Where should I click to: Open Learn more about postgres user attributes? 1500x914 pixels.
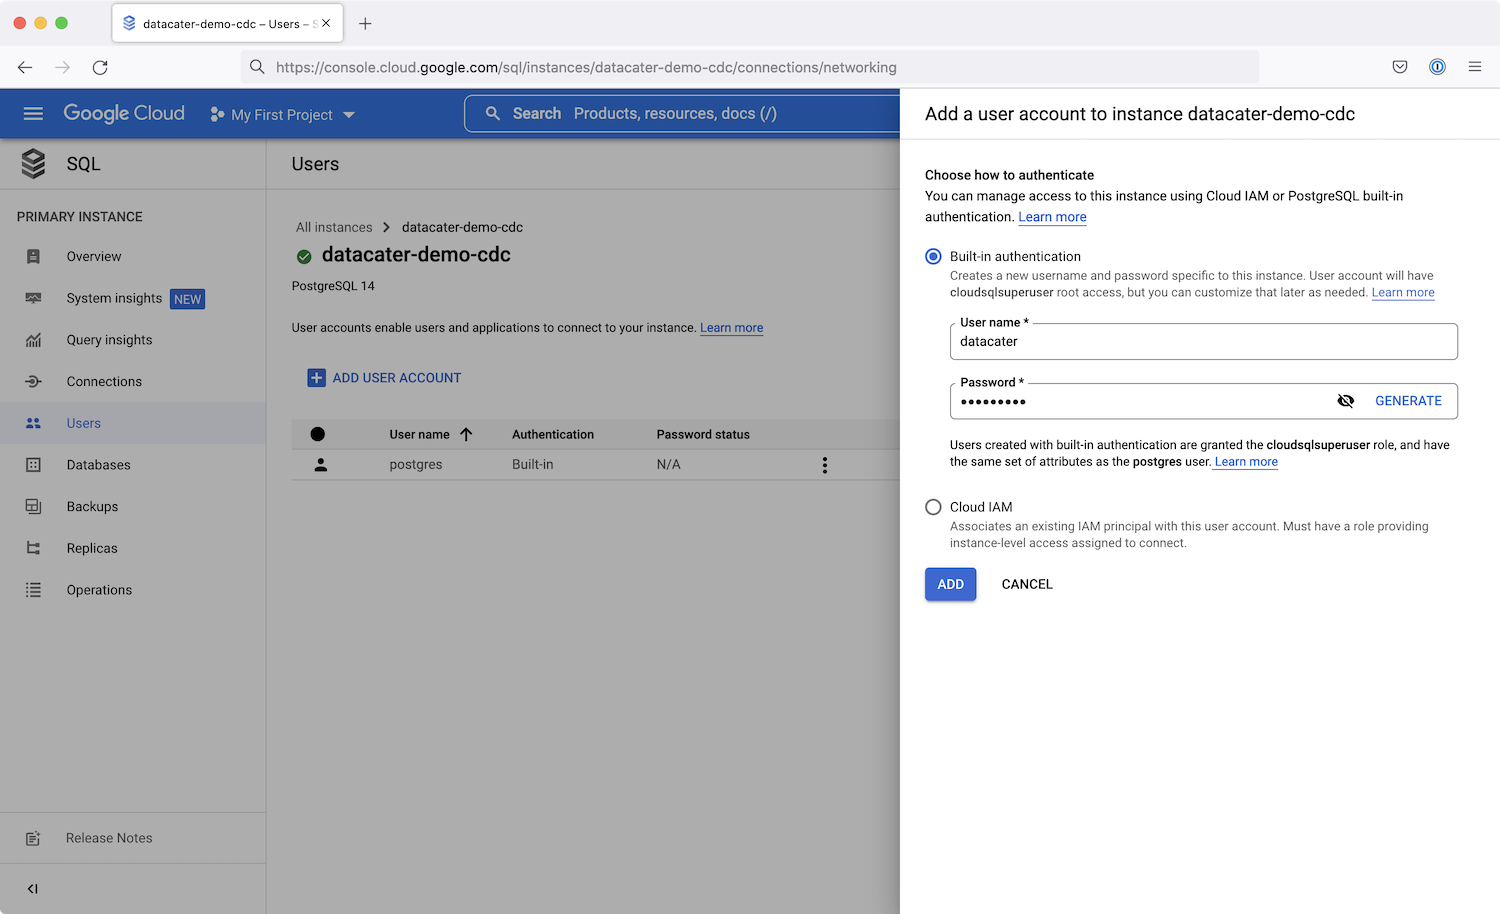(1246, 462)
